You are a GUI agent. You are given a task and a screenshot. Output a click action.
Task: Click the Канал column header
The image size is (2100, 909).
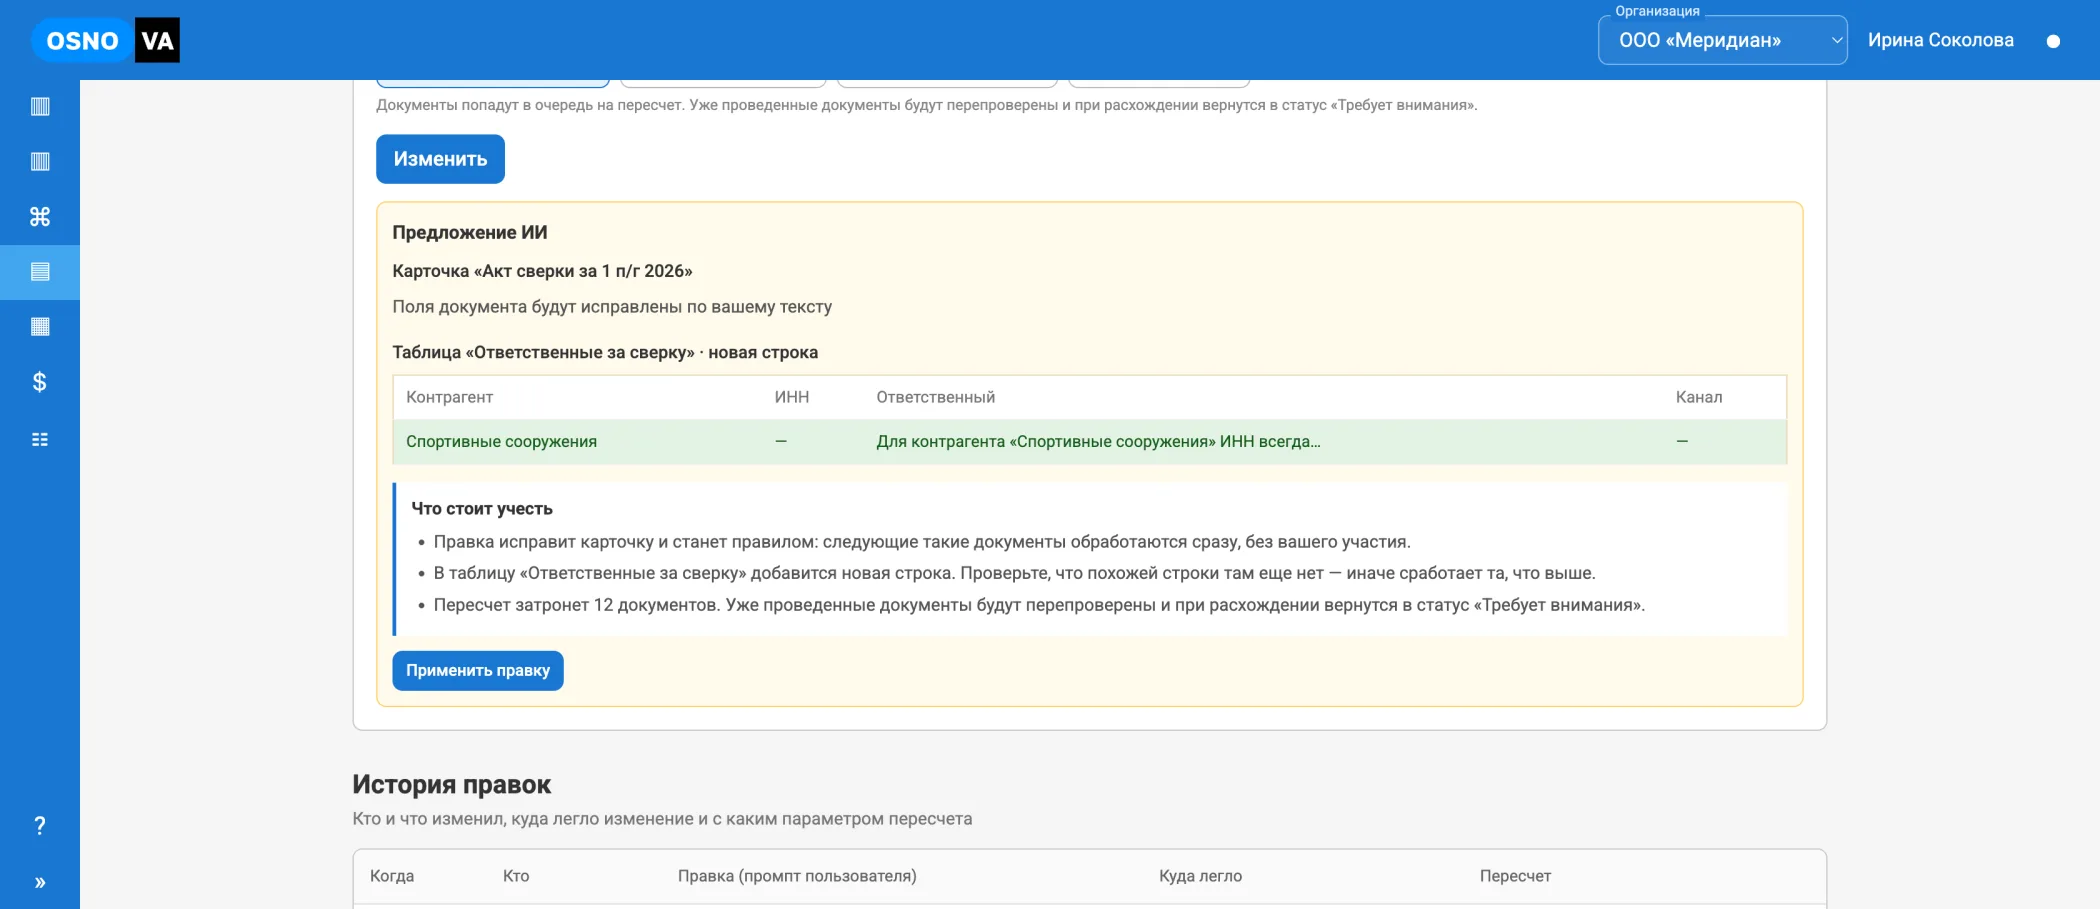pyautogui.click(x=1699, y=397)
